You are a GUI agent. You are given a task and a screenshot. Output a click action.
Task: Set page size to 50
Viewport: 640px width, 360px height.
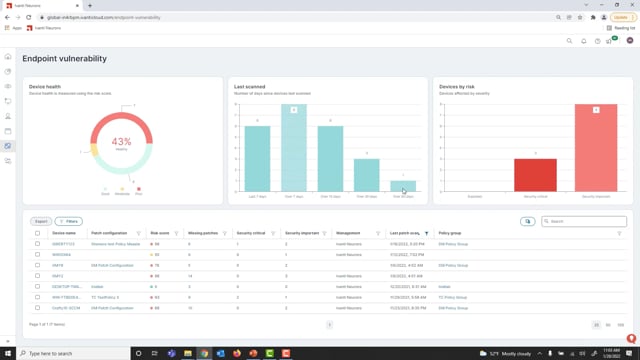[x=608, y=325]
